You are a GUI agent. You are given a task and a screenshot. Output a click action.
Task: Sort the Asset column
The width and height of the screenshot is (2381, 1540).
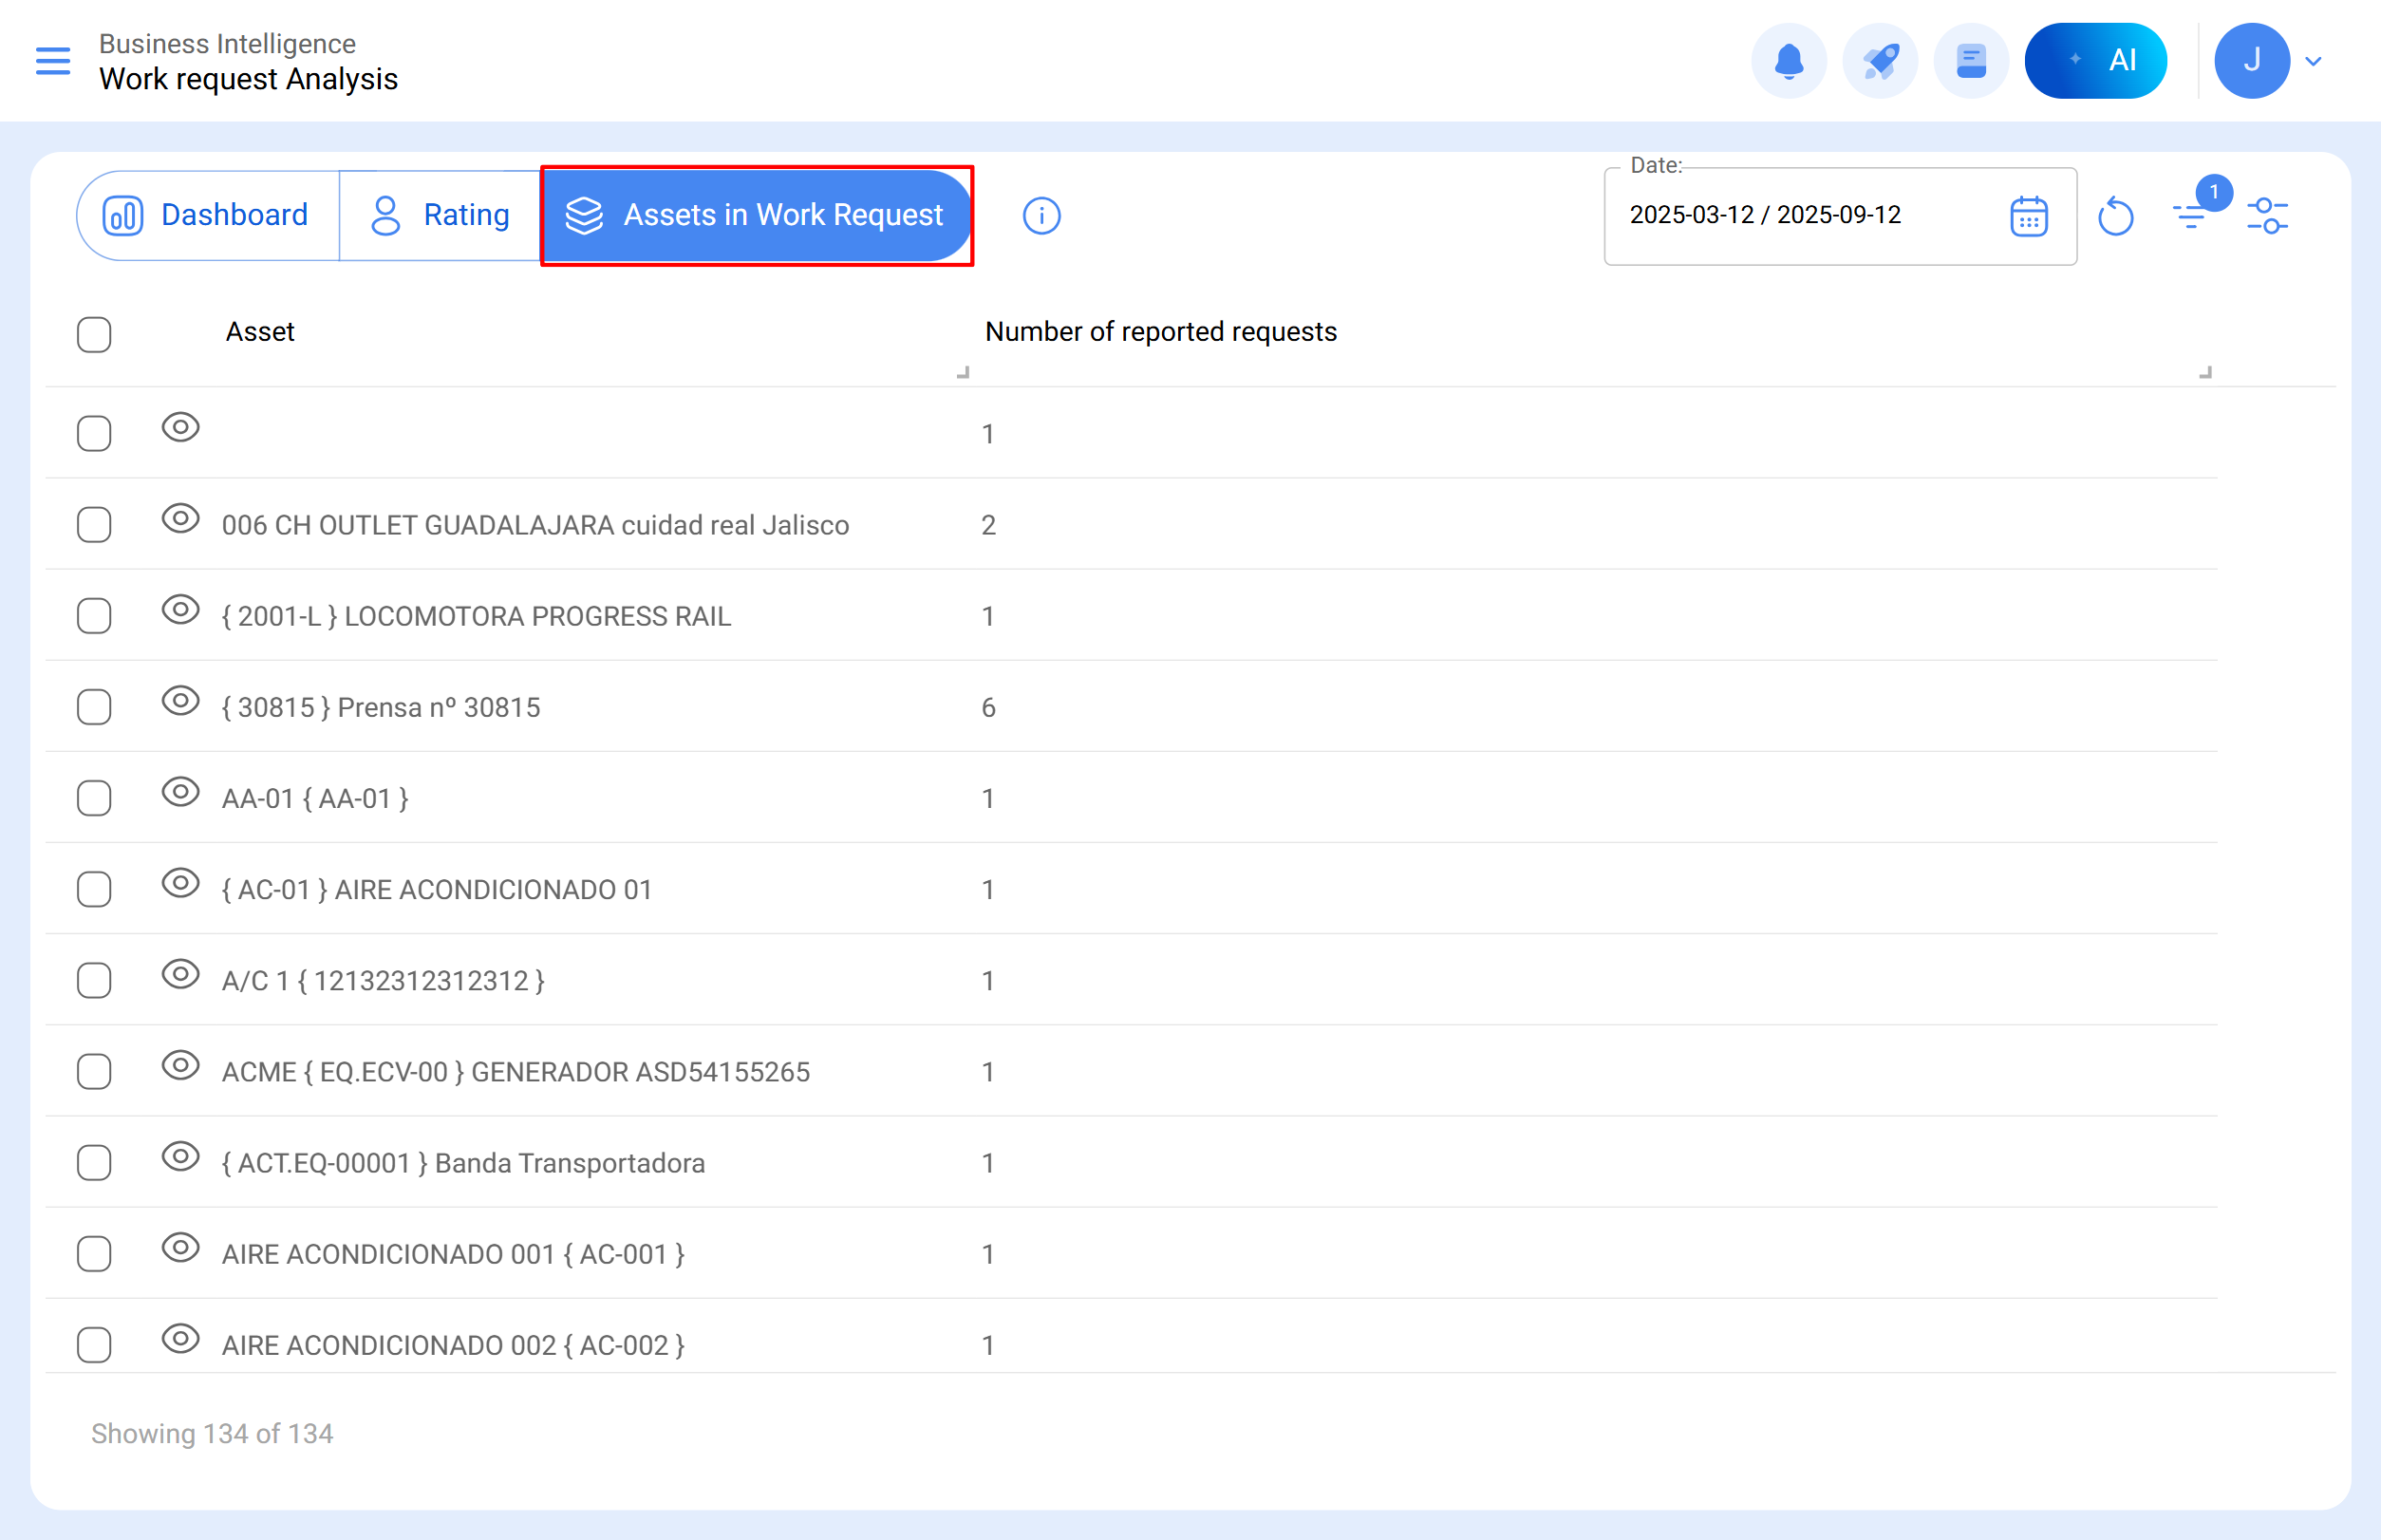click(260, 331)
